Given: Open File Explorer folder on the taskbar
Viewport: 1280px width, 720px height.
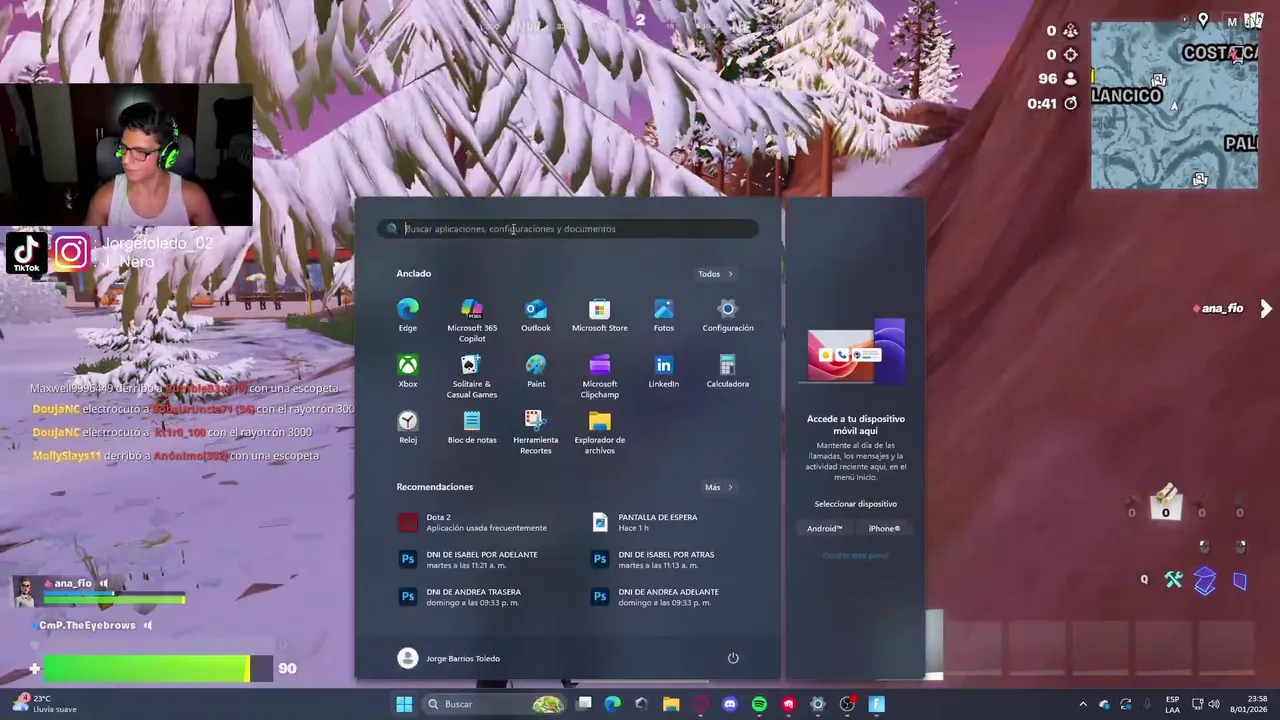Looking at the screenshot, I should (x=671, y=704).
